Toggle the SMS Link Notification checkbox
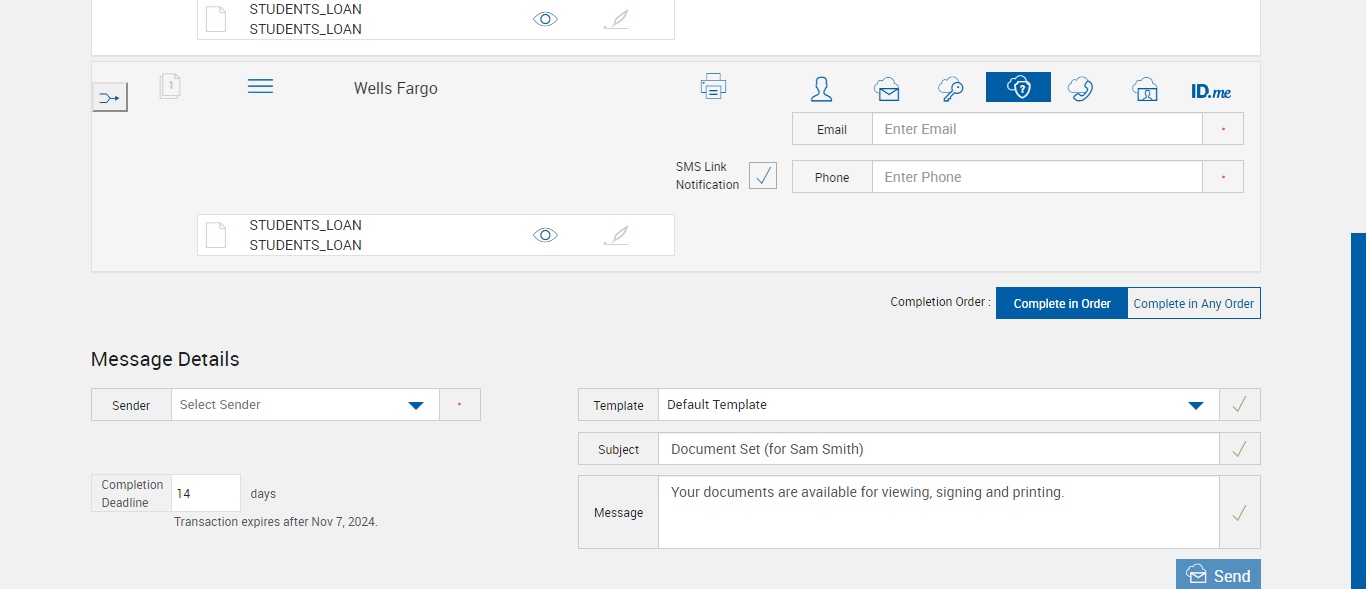1366x589 pixels. click(x=763, y=176)
